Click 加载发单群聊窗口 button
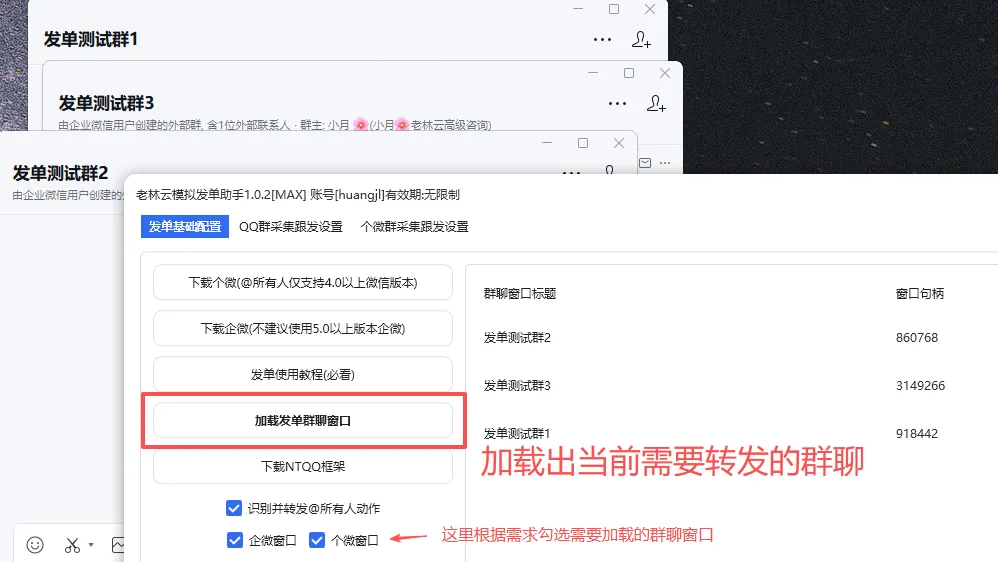 pyautogui.click(x=303, y=421)
